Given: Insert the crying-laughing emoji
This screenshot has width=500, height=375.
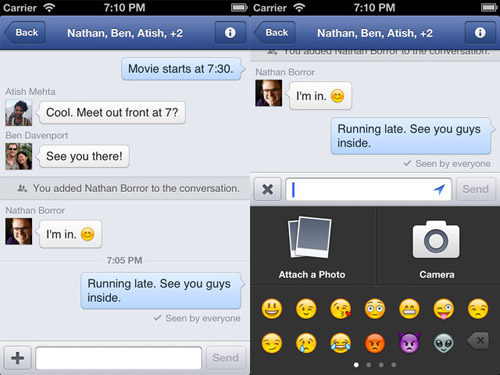Looking at the screenshot, I should pyautogui.click(x=340, y=343).
